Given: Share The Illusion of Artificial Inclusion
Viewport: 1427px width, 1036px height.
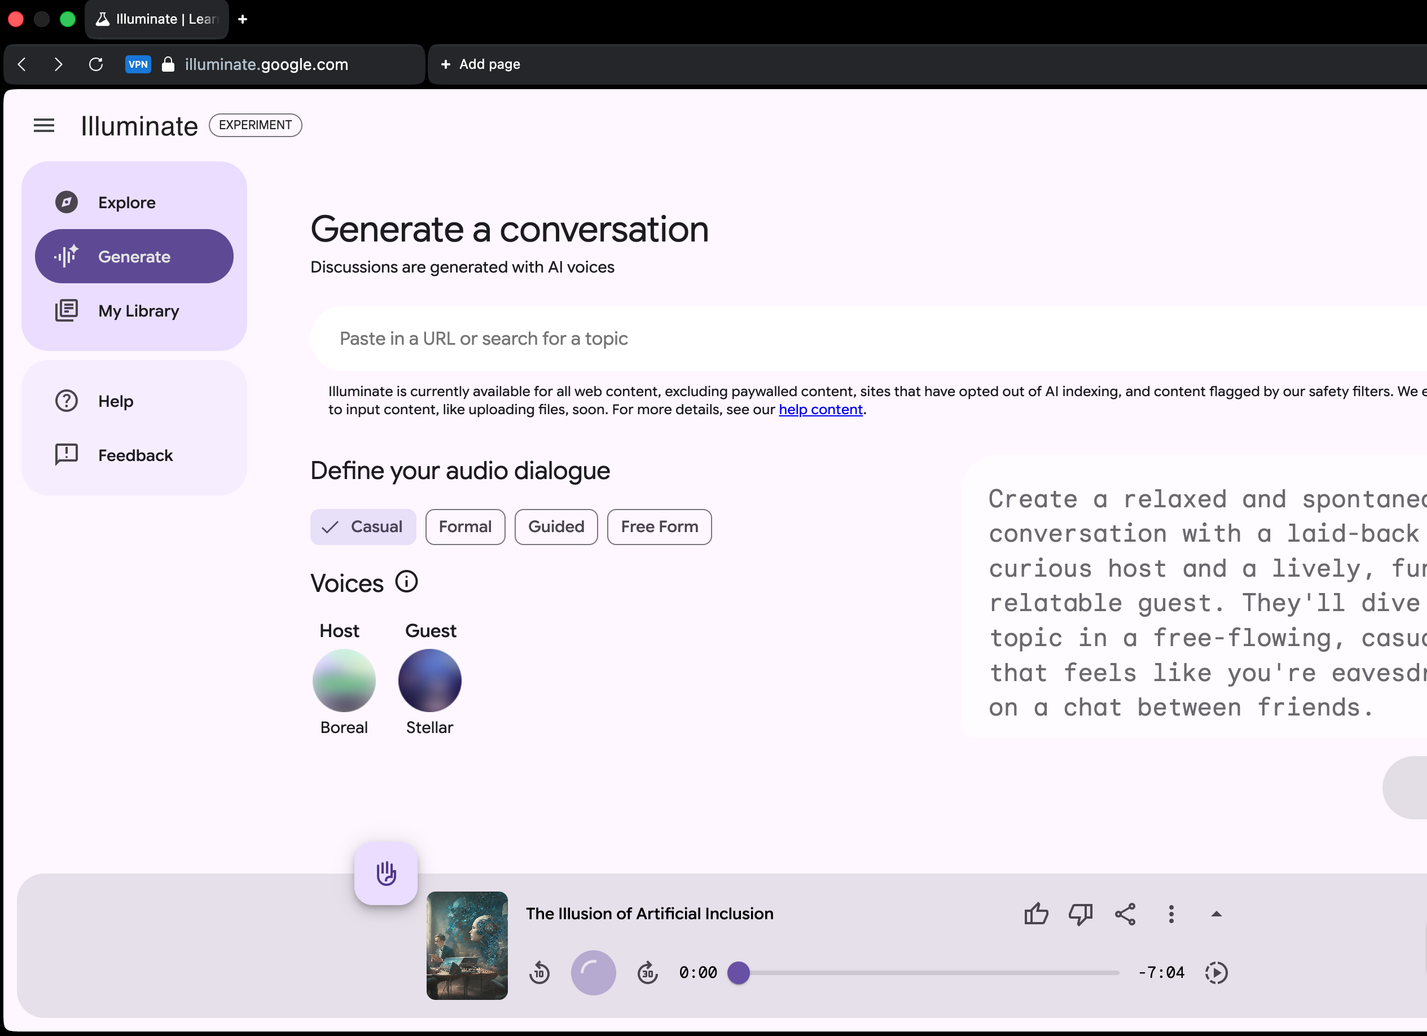Looking at the screenshot, I should point(1125,914).
